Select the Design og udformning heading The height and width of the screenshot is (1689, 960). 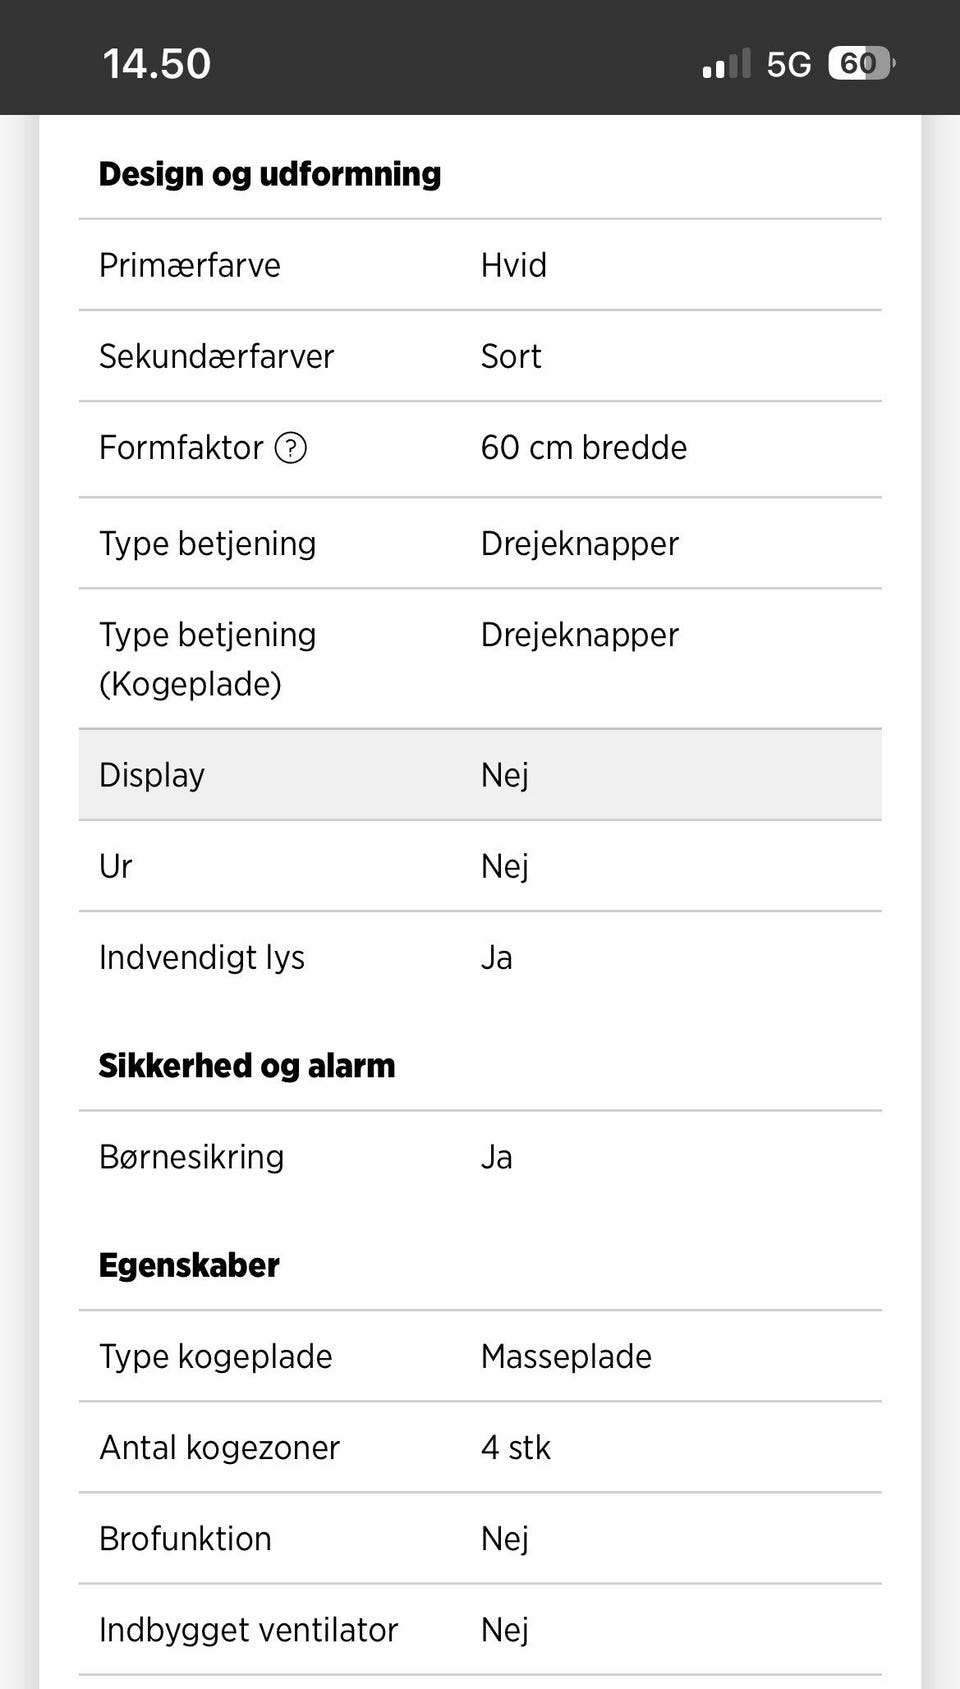(x=269, y=174)
